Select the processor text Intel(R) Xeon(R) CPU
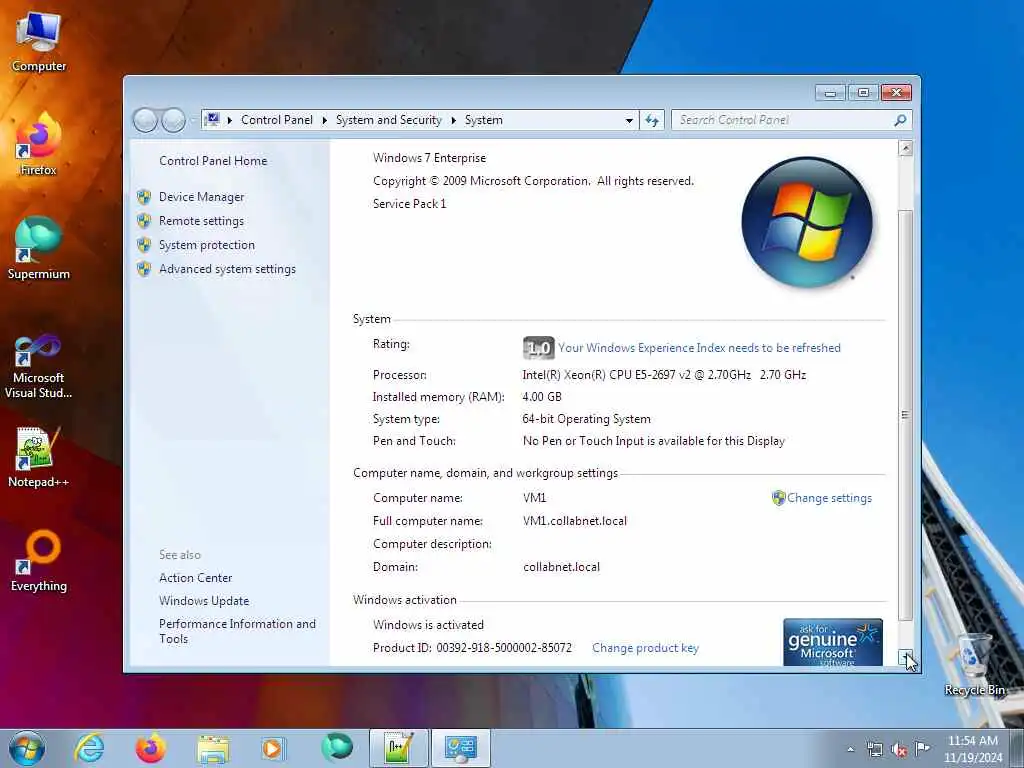 664,375
